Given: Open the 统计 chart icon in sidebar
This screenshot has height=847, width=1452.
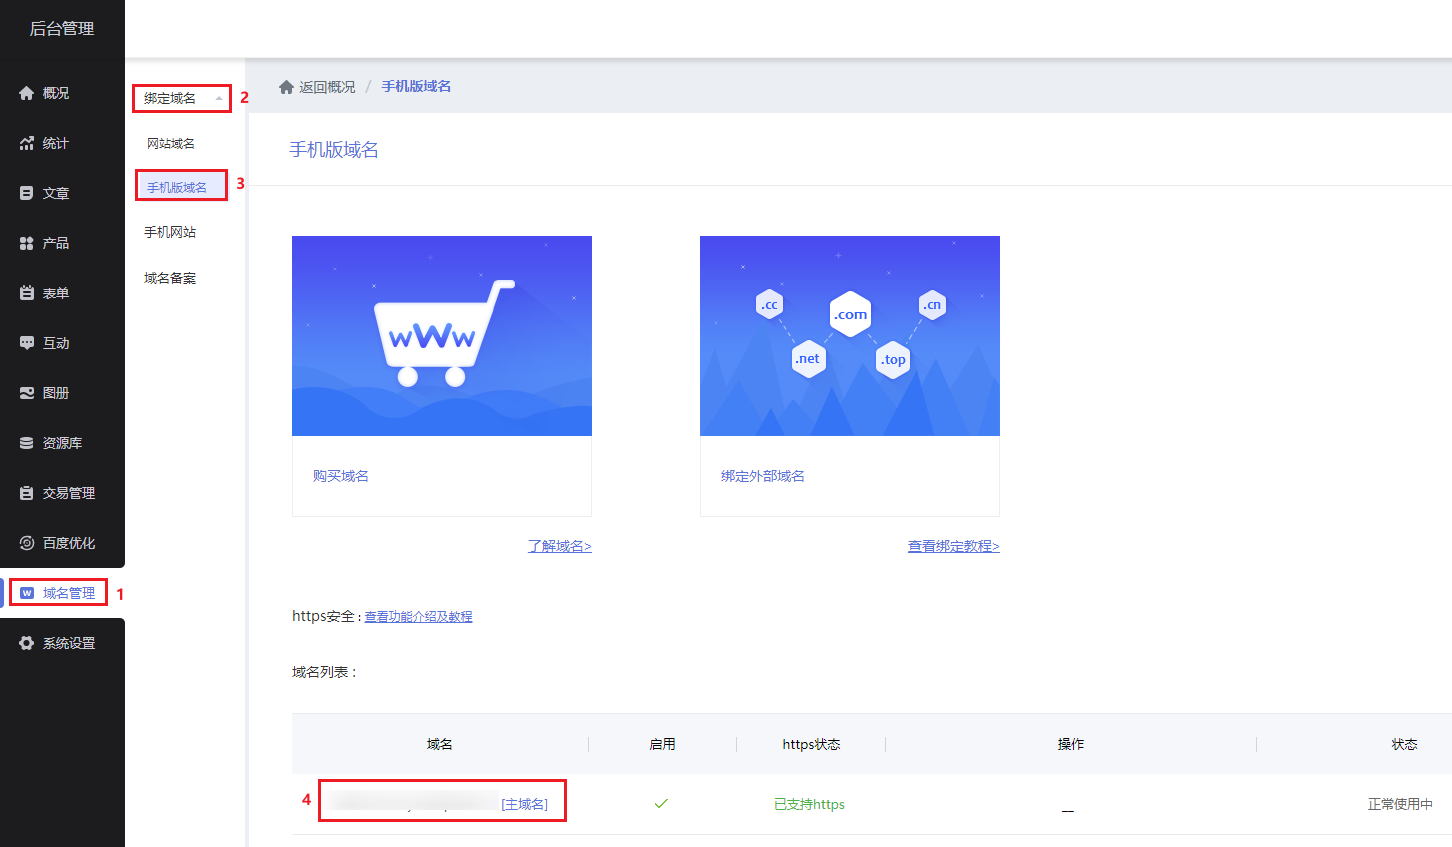Looking at the screenshot, I should [27, 143].
